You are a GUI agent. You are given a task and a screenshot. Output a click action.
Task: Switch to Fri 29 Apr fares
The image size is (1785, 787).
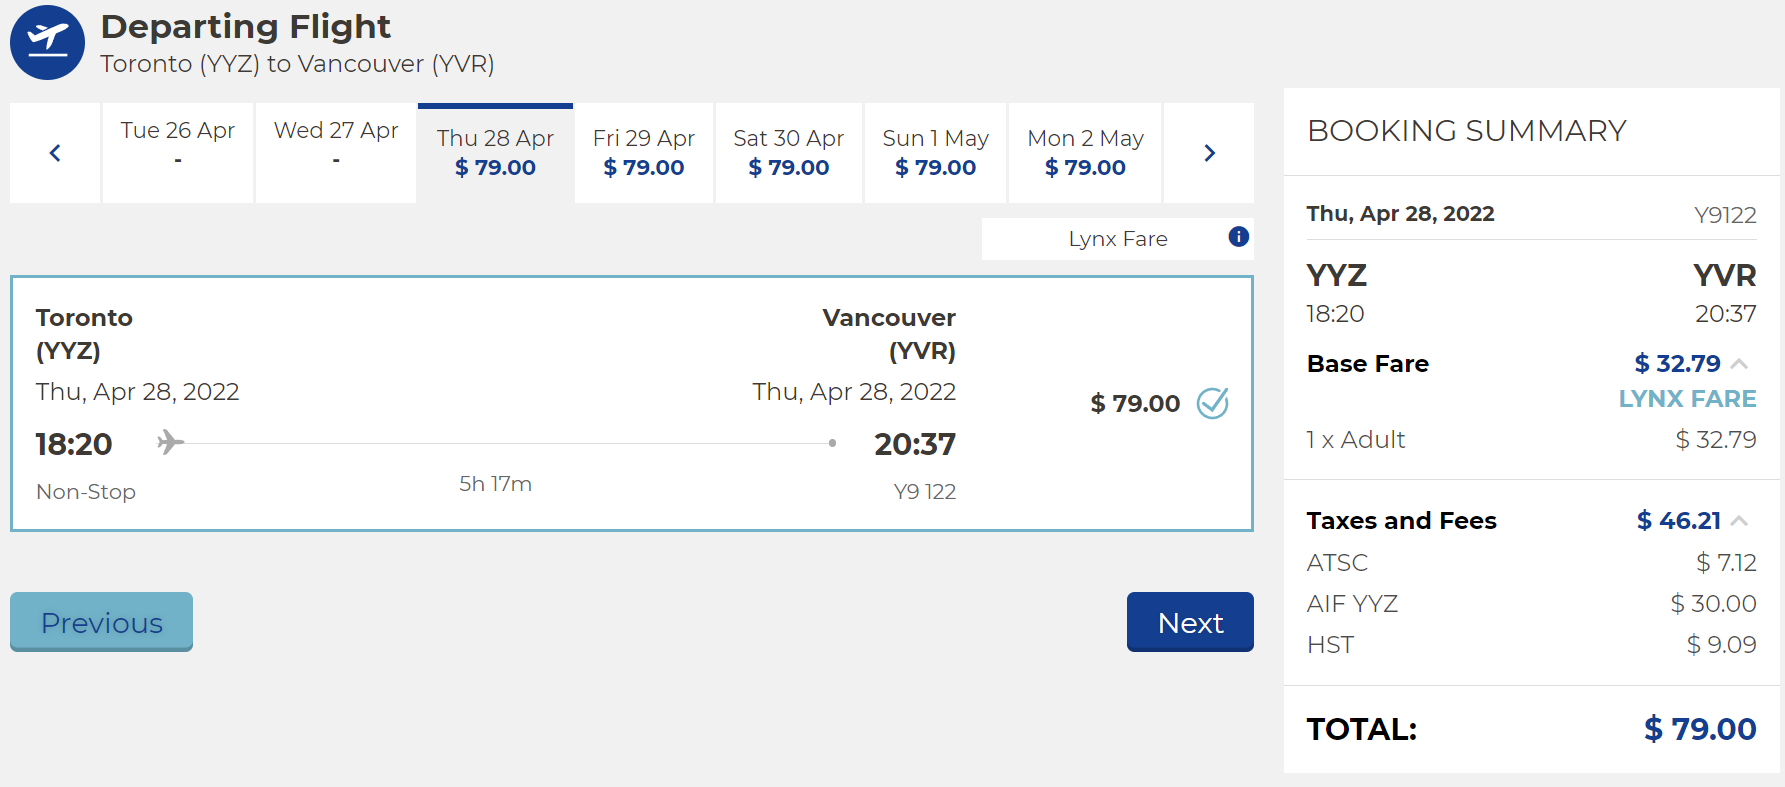tap(644, 153)
